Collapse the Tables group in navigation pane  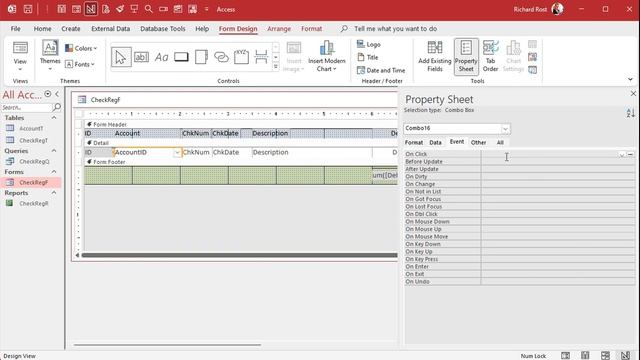tap(54, 118)
